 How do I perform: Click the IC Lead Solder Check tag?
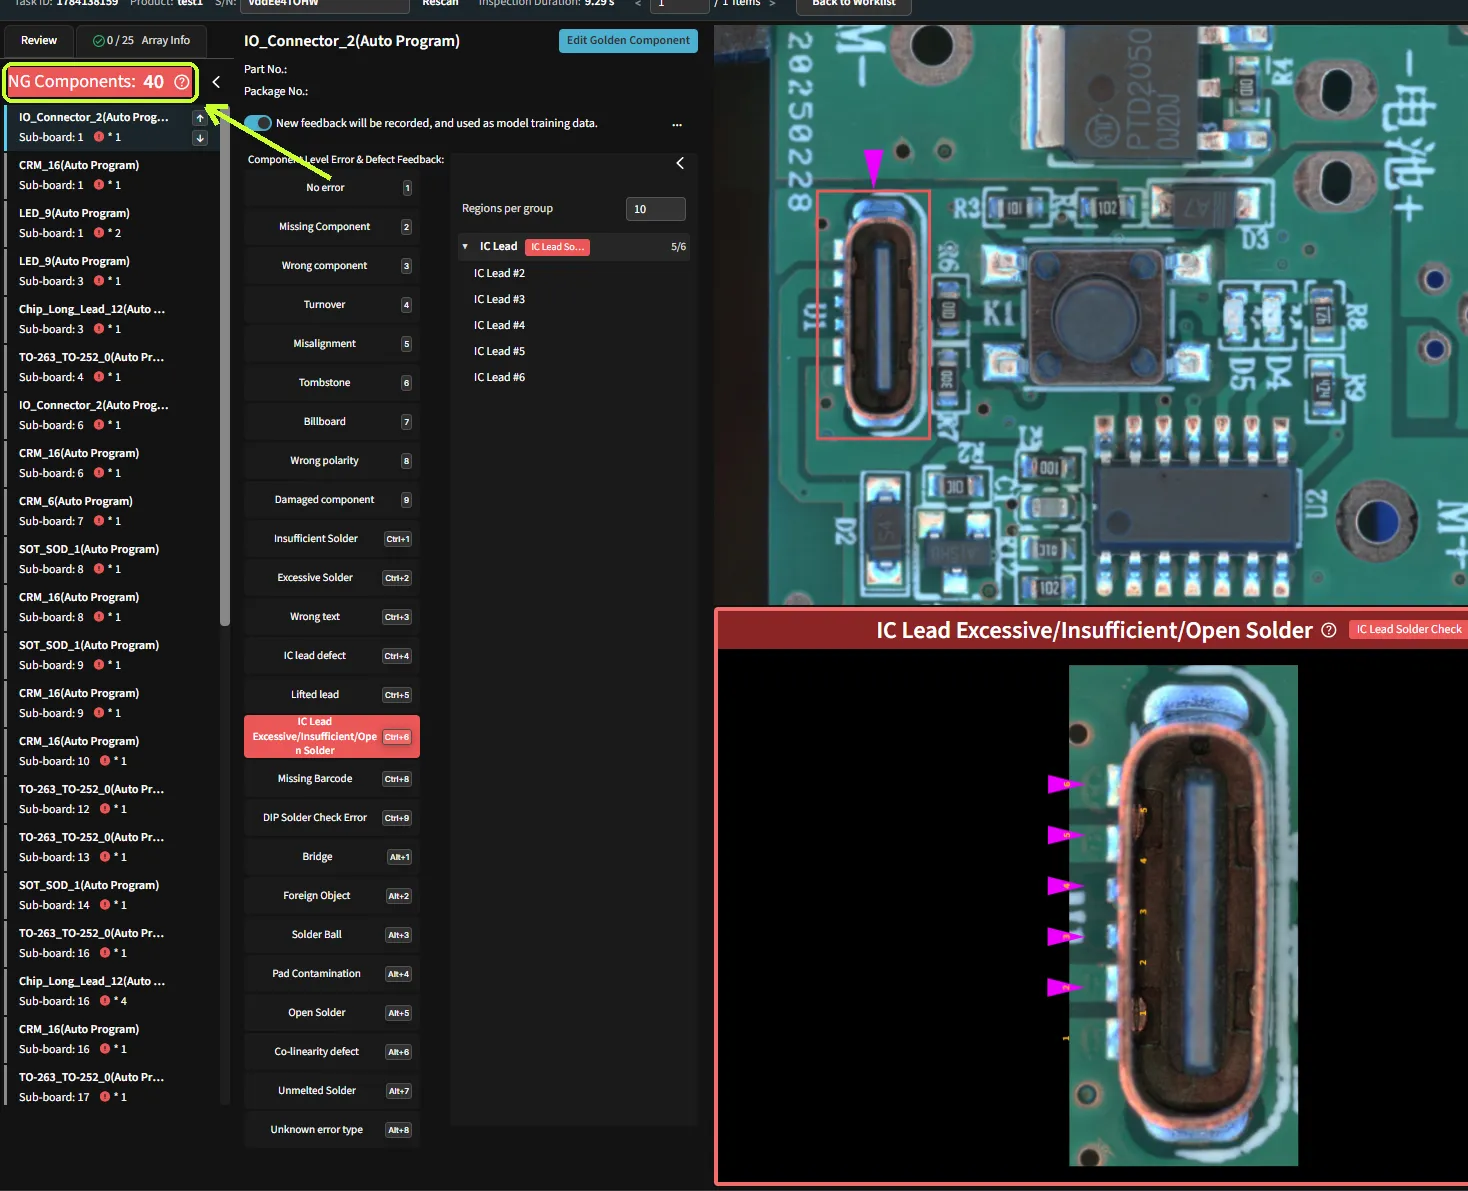point(1408,629)
